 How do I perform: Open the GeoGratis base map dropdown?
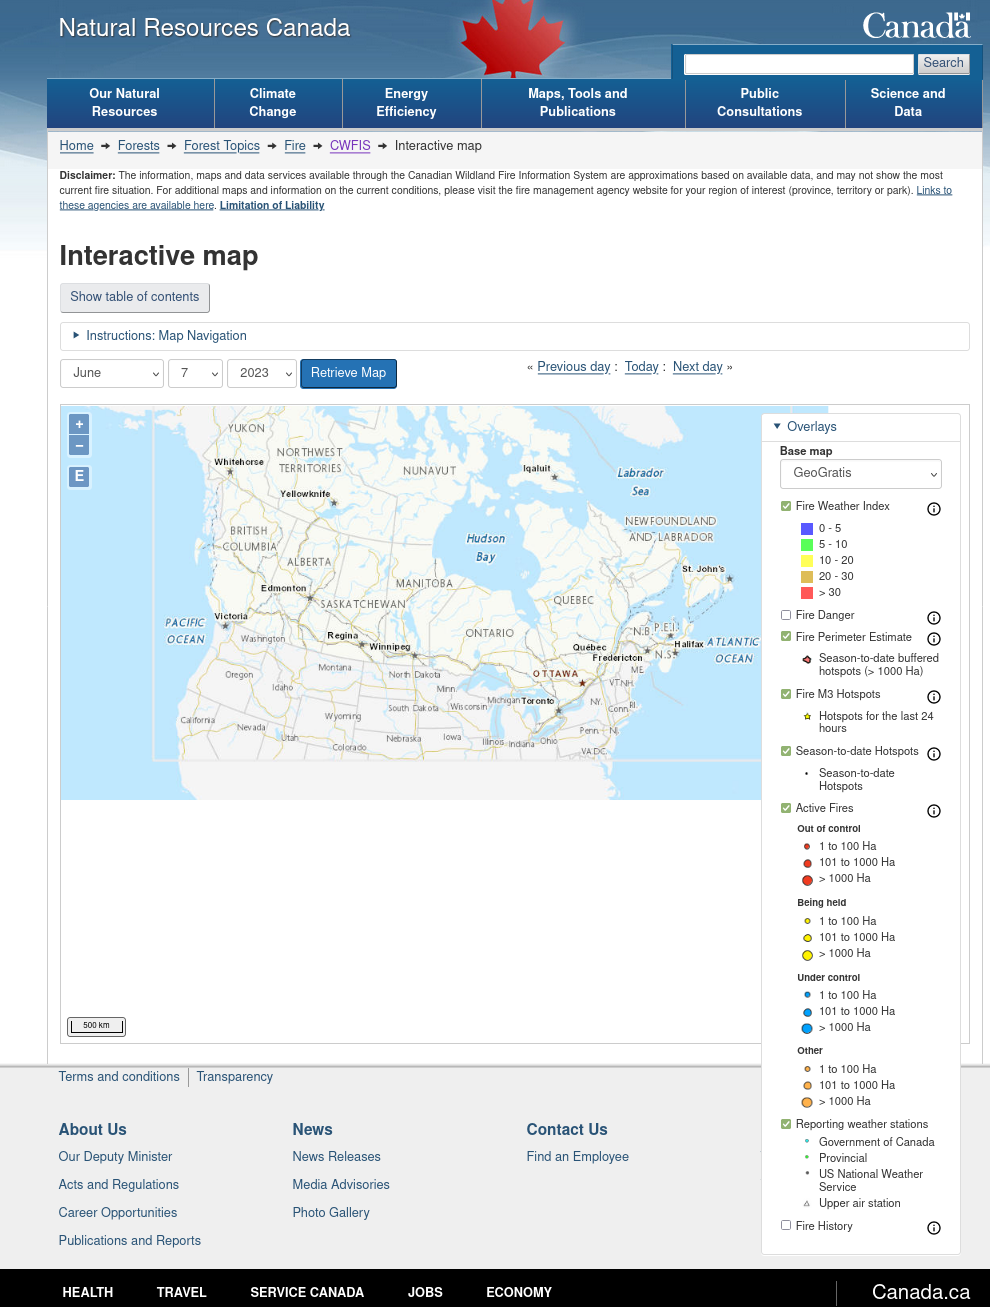tap(861, 473)
